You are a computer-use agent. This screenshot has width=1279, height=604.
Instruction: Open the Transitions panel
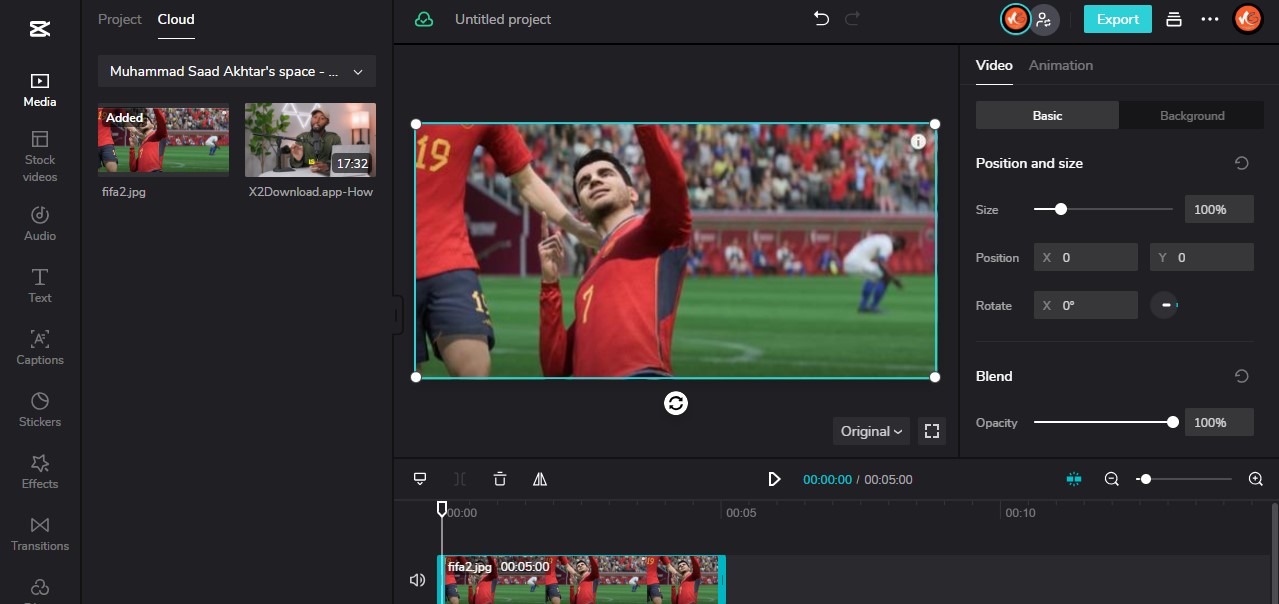pyautogui.click(x=40, y=534)
